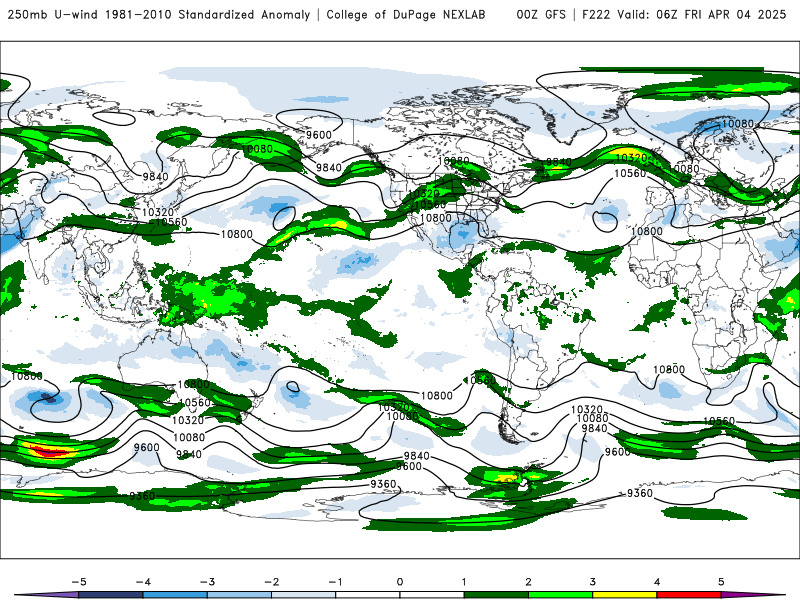Pick the palest blue -2-to--1 colorbar segment
This screenshot has height=600, width=800.
[x=304, y=595]
